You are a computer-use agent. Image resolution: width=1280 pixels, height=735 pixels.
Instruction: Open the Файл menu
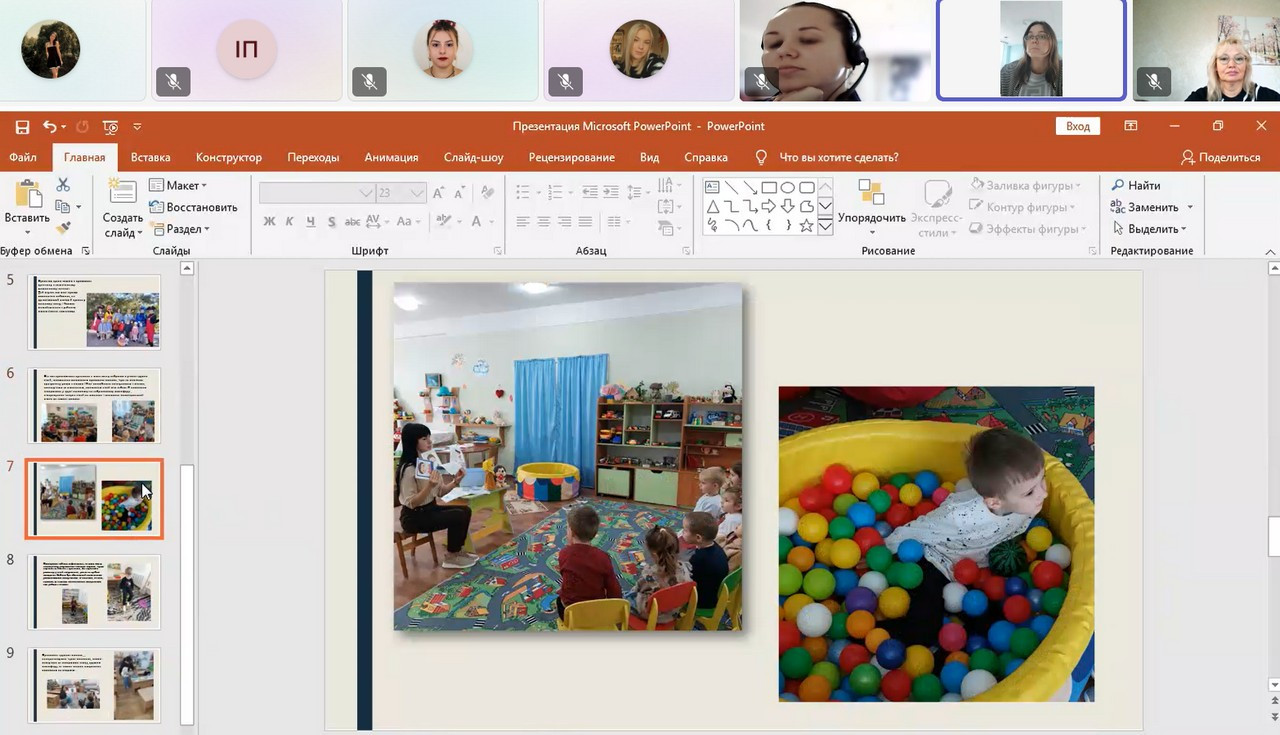[x=23, y=157]
